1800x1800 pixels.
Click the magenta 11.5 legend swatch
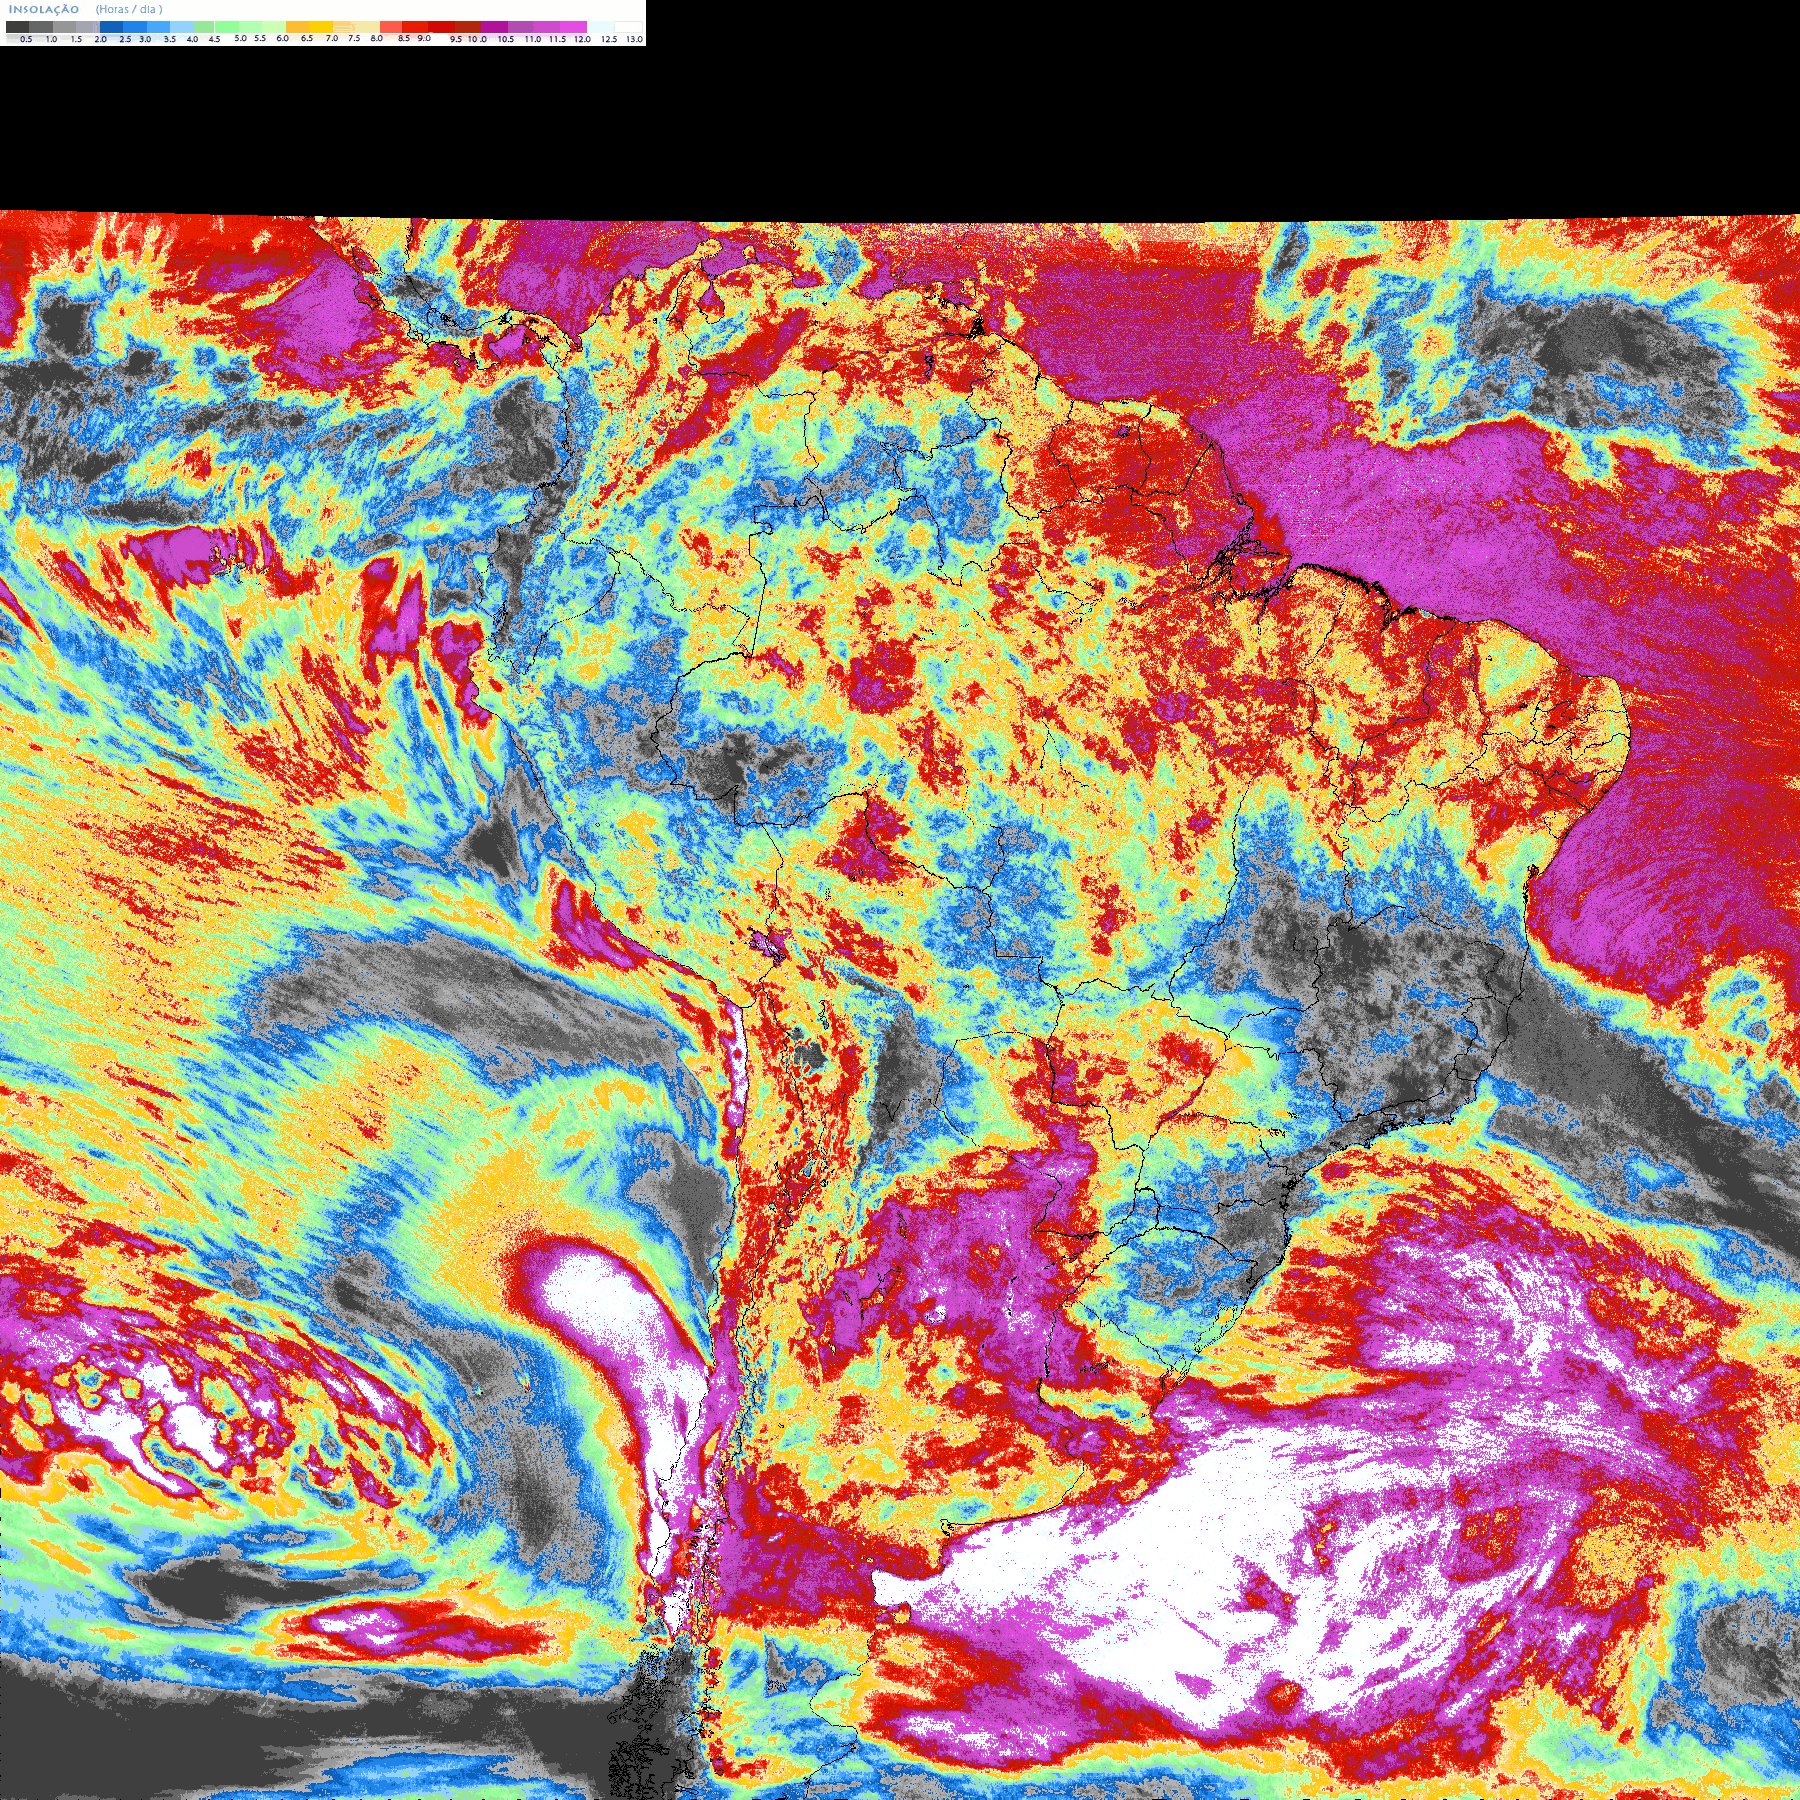tap(573, 27)
